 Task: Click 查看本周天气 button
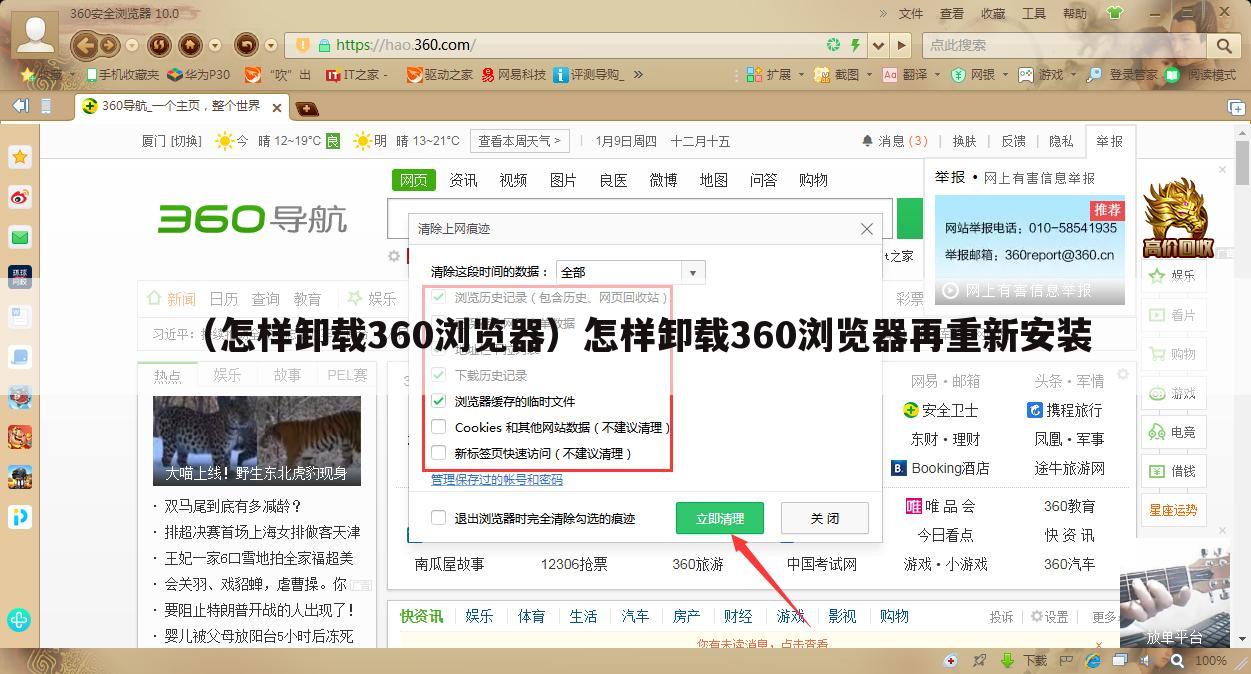tap(519, 141)
